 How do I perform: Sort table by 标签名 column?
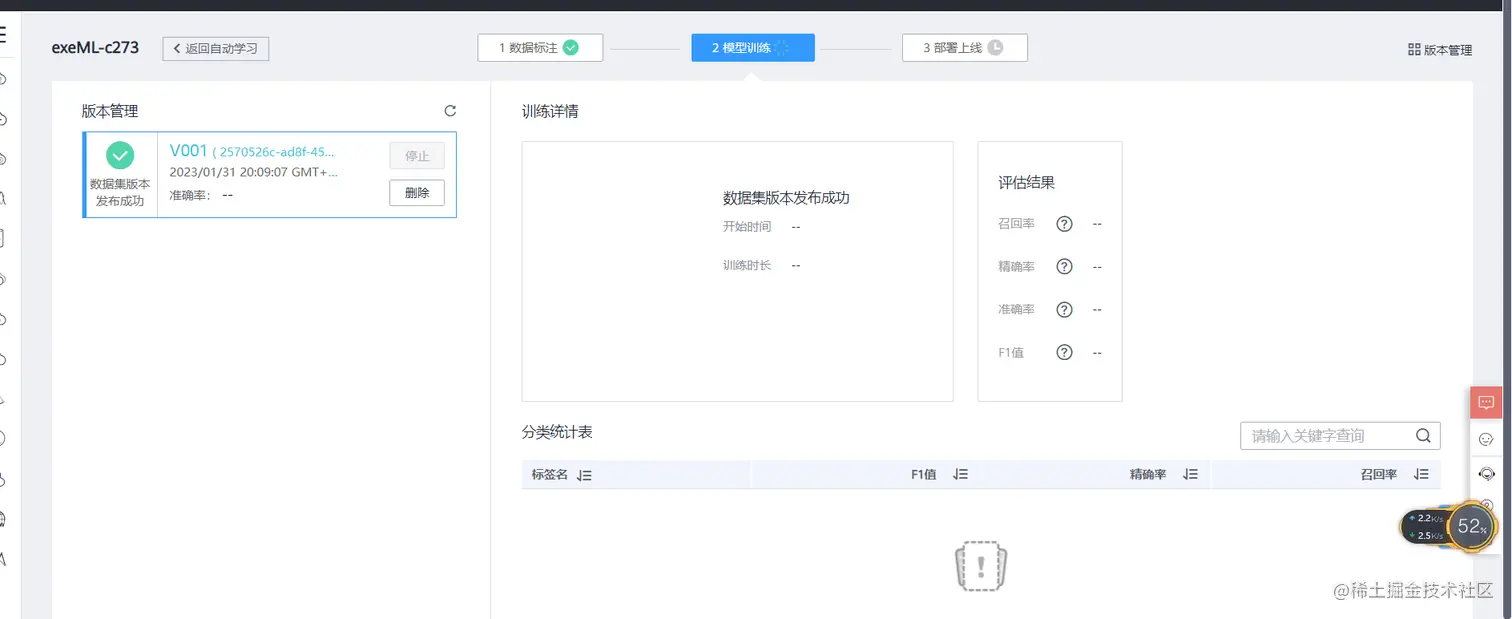[x=585, y=475]
